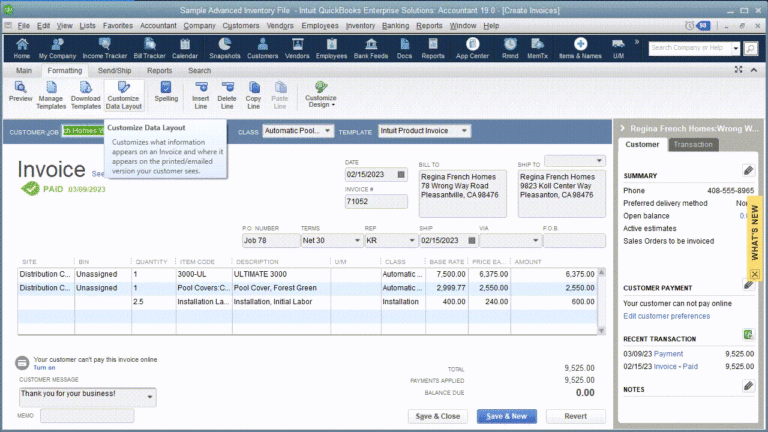Open Bank Feeds icon
The width and height of the screenshot is (768, 432).
coord(371,48)
